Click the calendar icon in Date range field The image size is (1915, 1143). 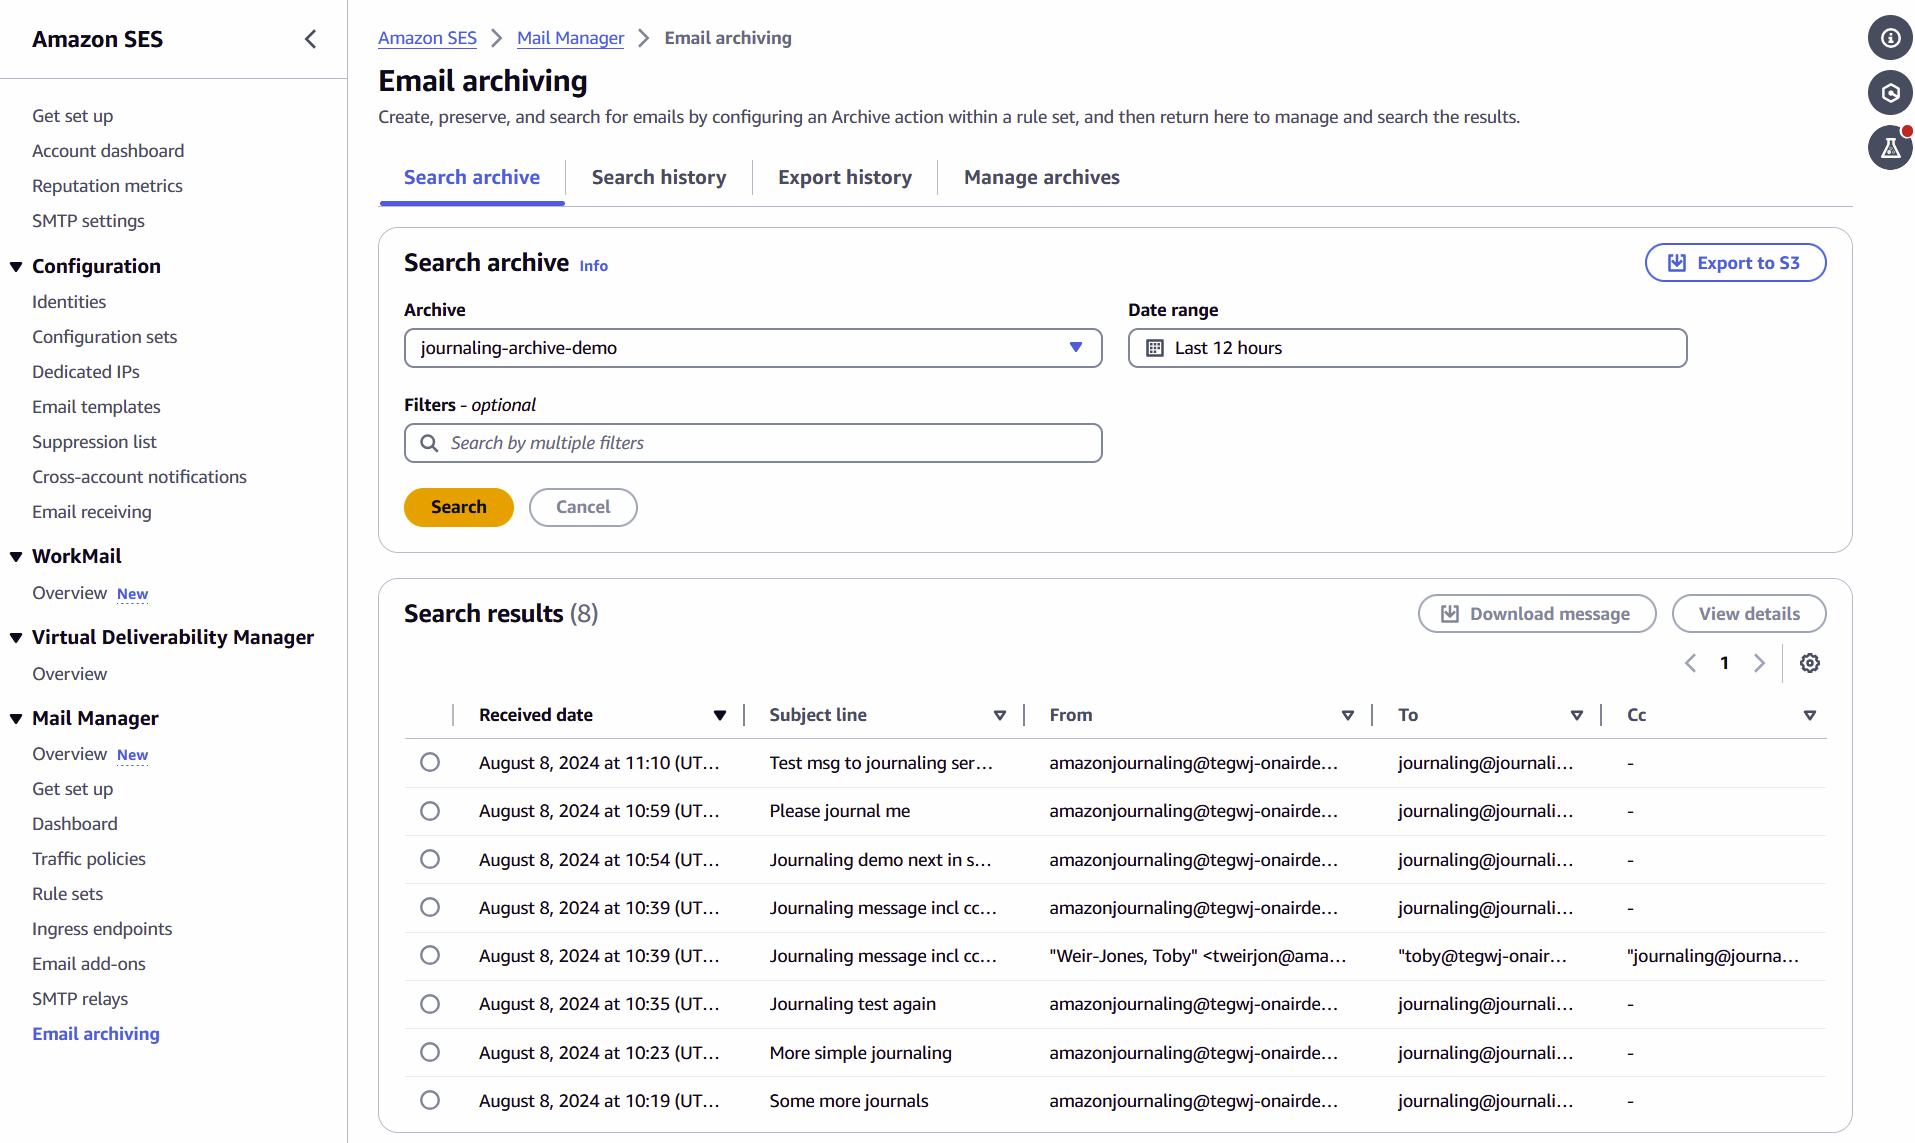click(1155, 347)
